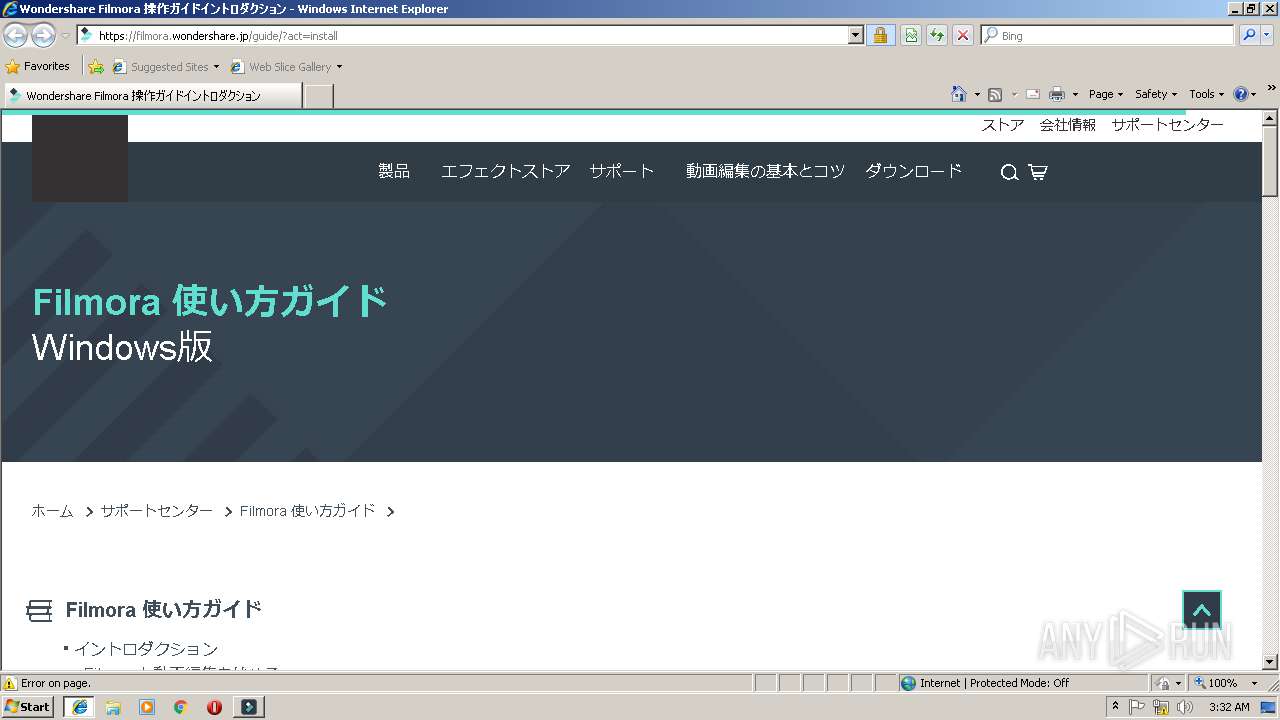Click the volume speaker tray icon

pyautogui.click(x=1184, y=707)
